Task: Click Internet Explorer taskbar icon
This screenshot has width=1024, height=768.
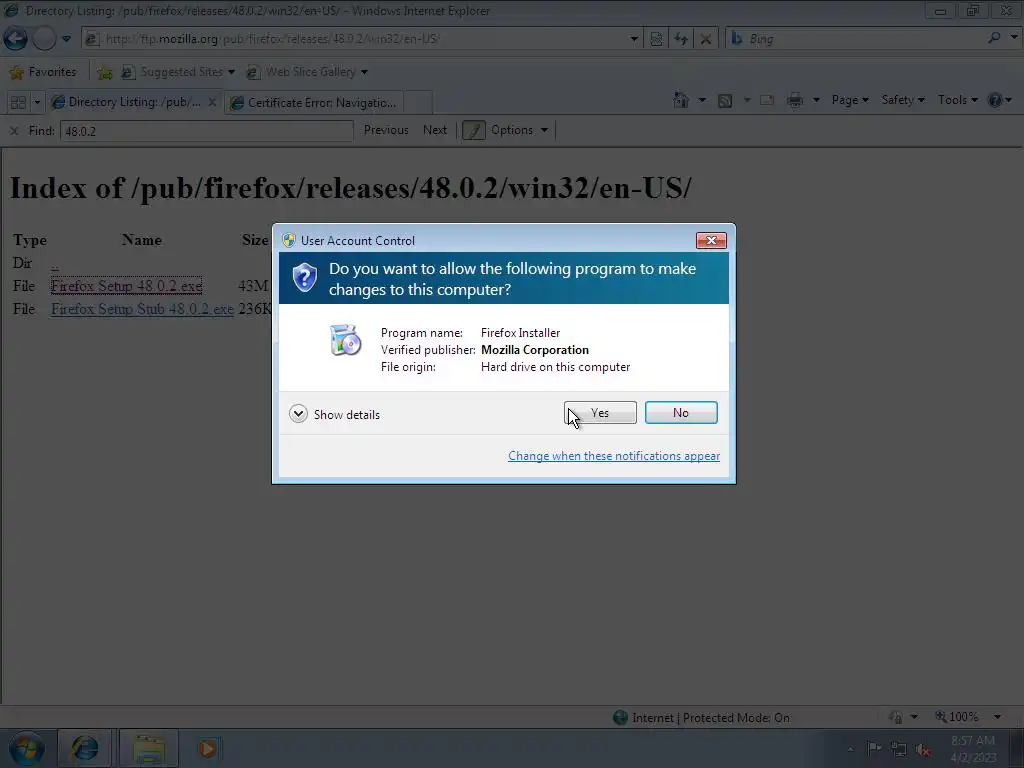Action: pos(85,748)
